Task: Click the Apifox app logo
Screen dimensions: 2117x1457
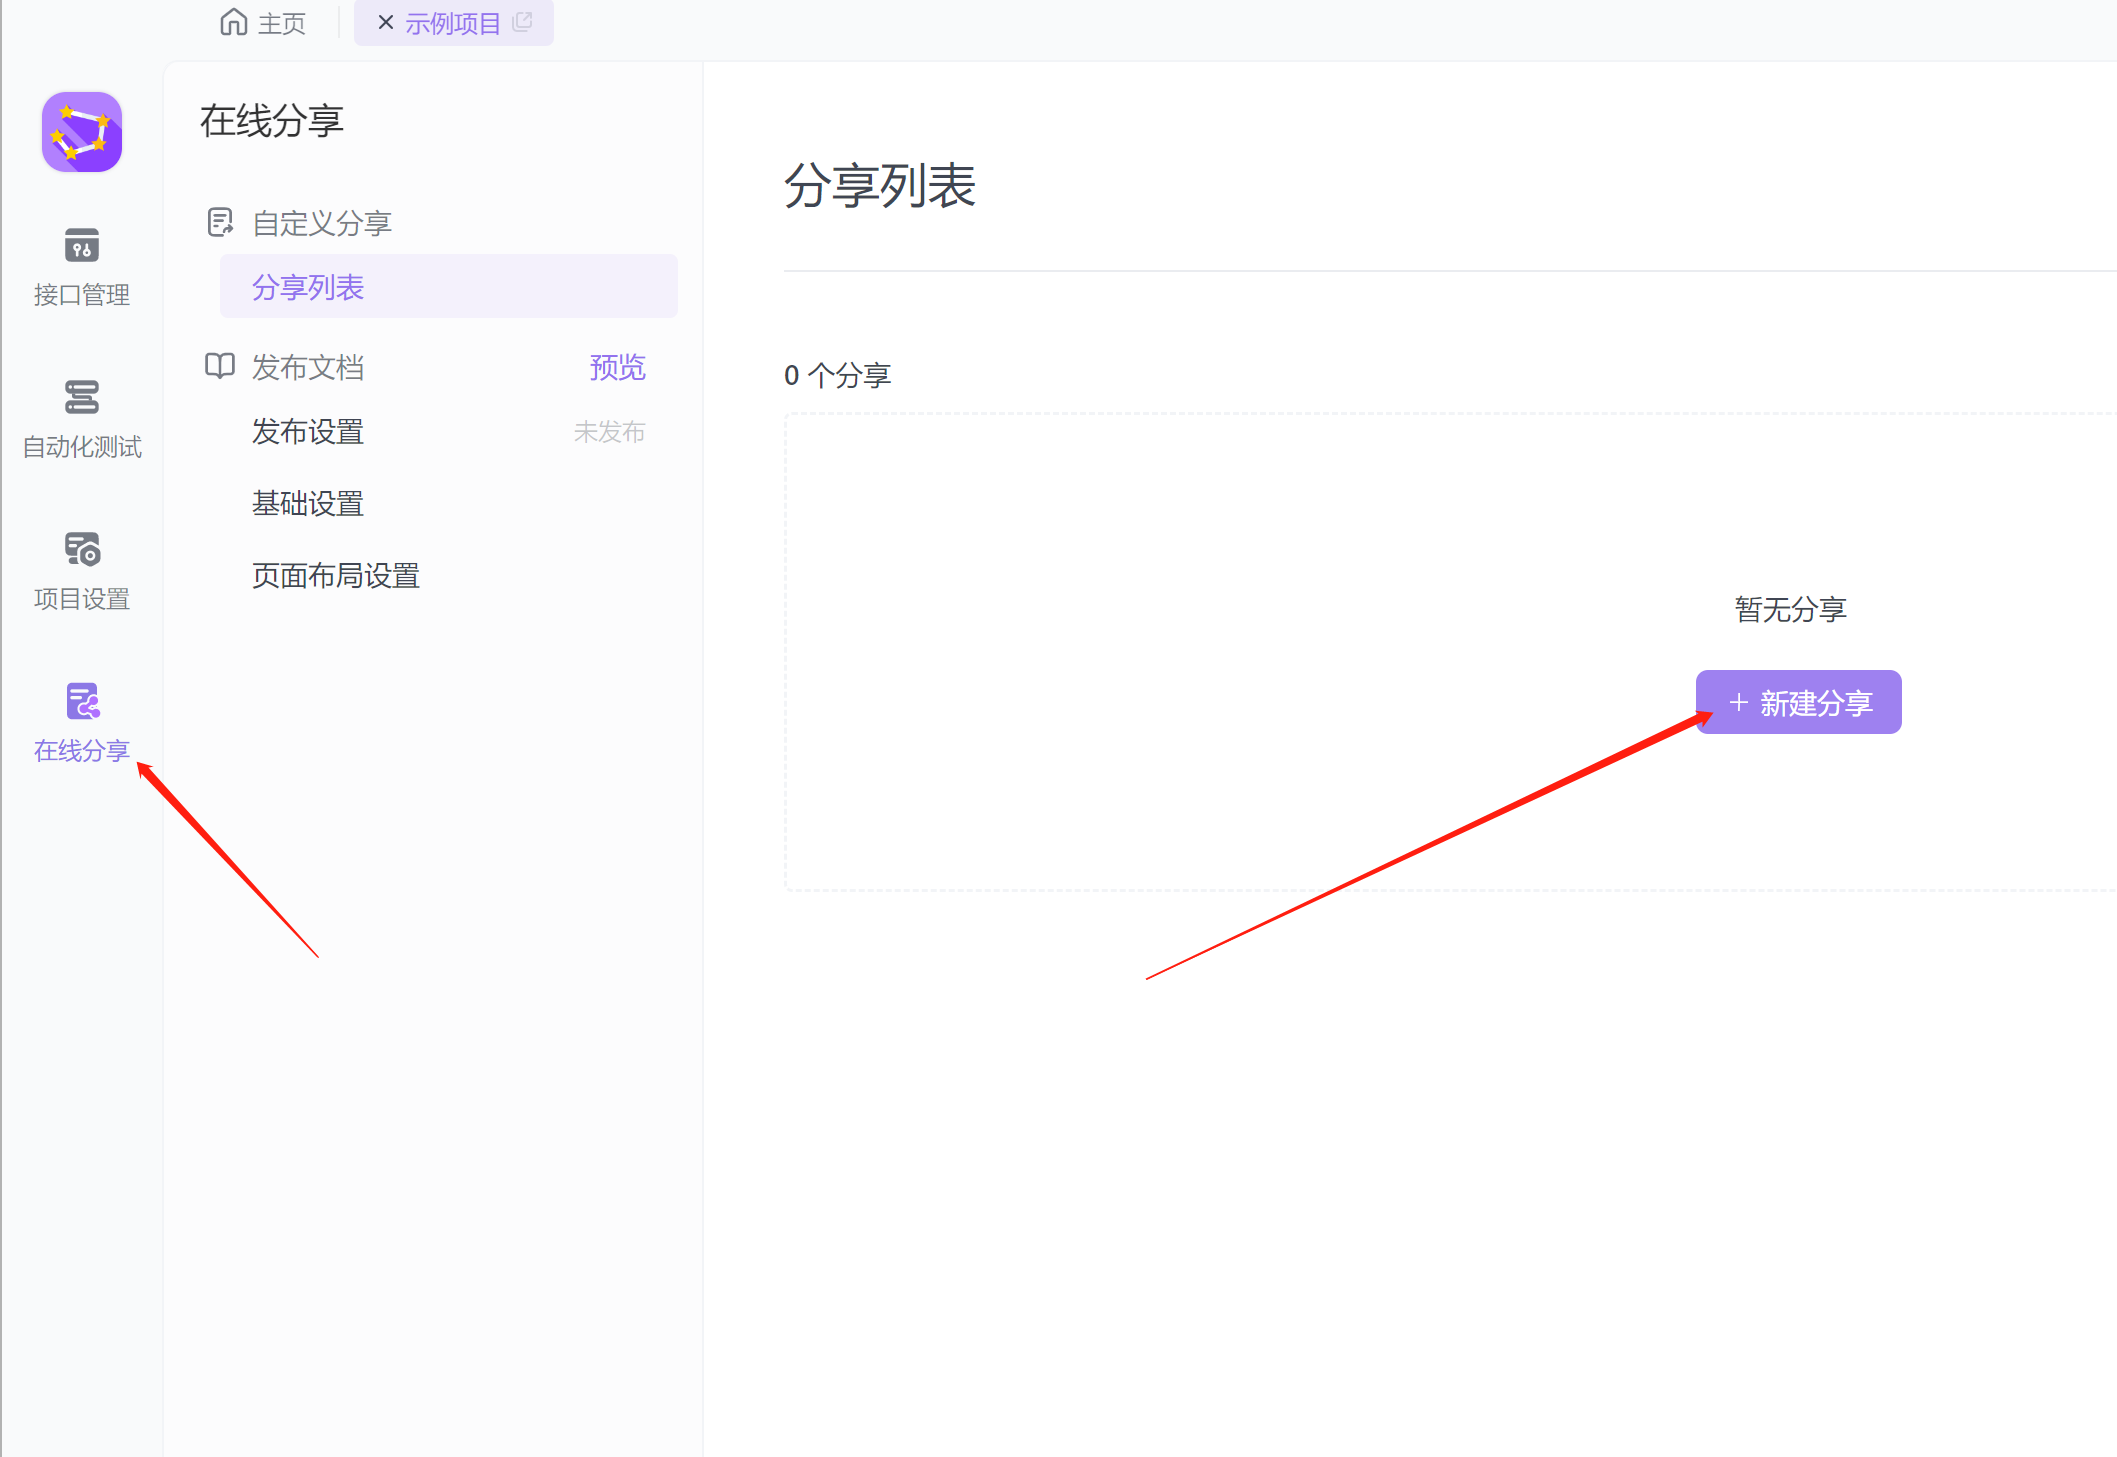Action: pyautogui.click(x=82, y=132)
